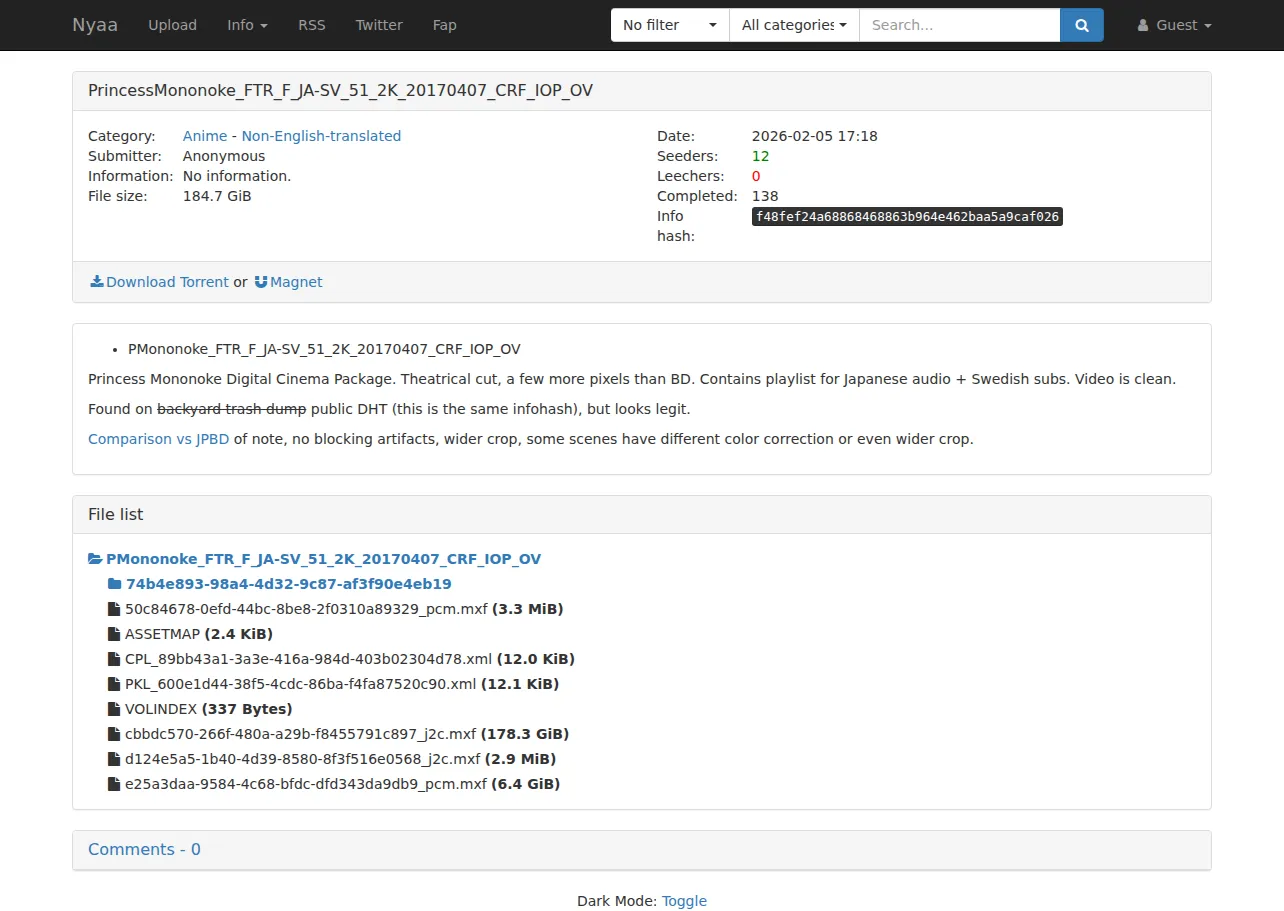Image resolution: width=1284 pixels, height=911 pixels.
Task: Click the info hash value
Action: 907,216
